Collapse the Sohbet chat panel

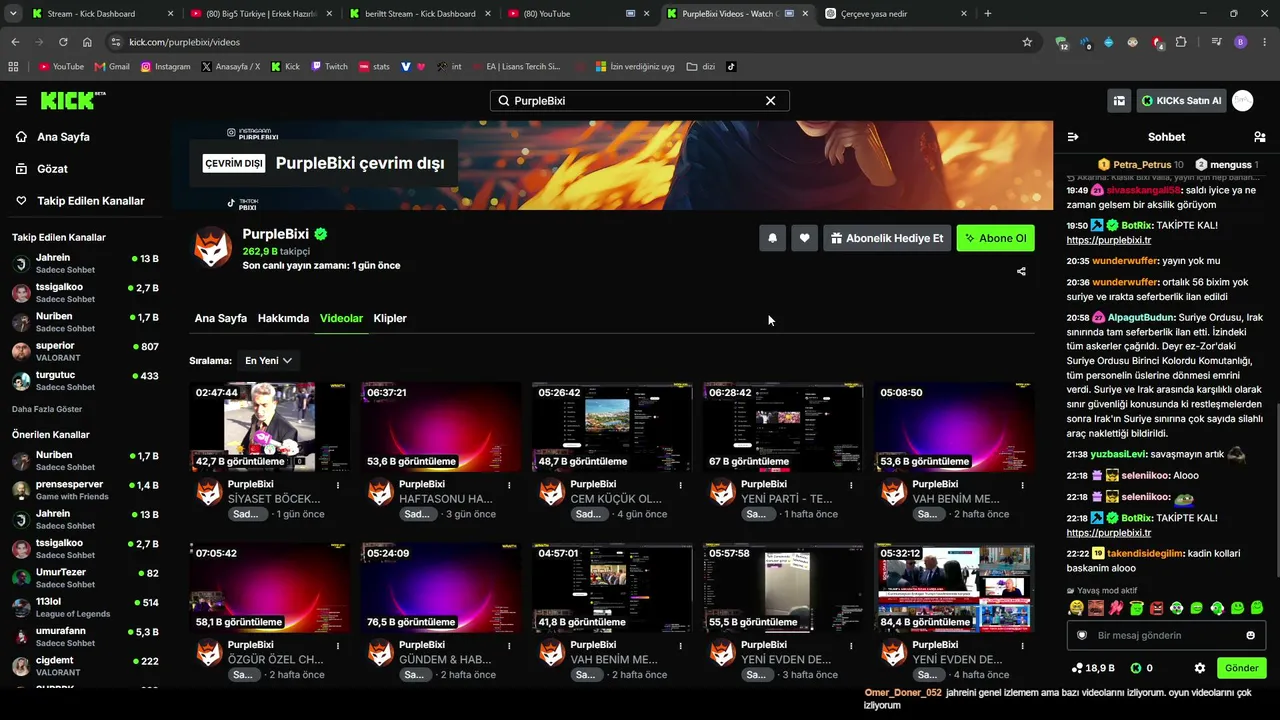point(1073,137)
